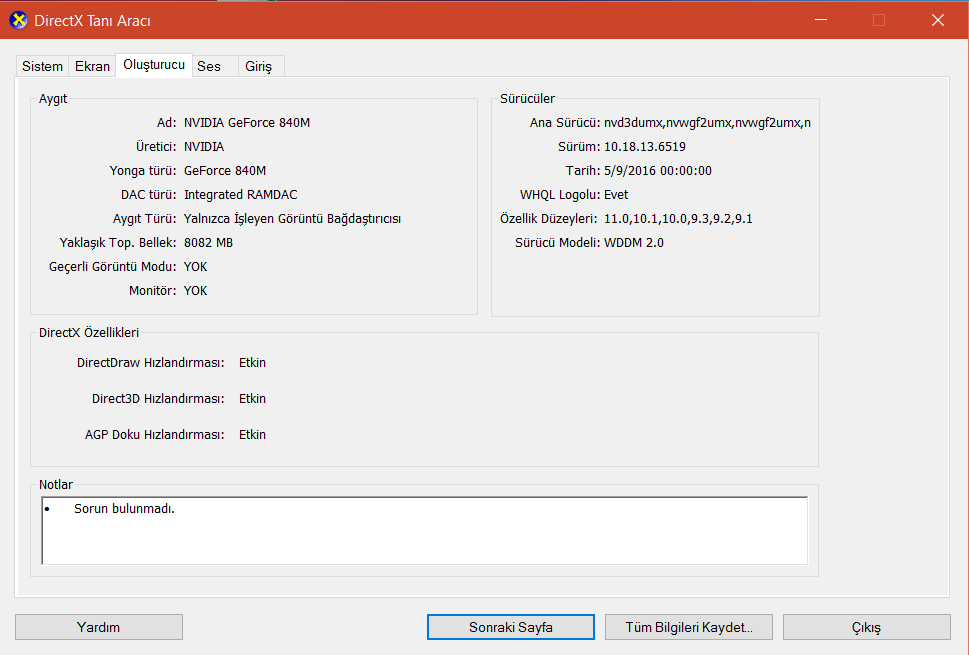Click Üretici value 'NVIDIA'
This screenshot has width=969, height=655.
pos(204,146)
